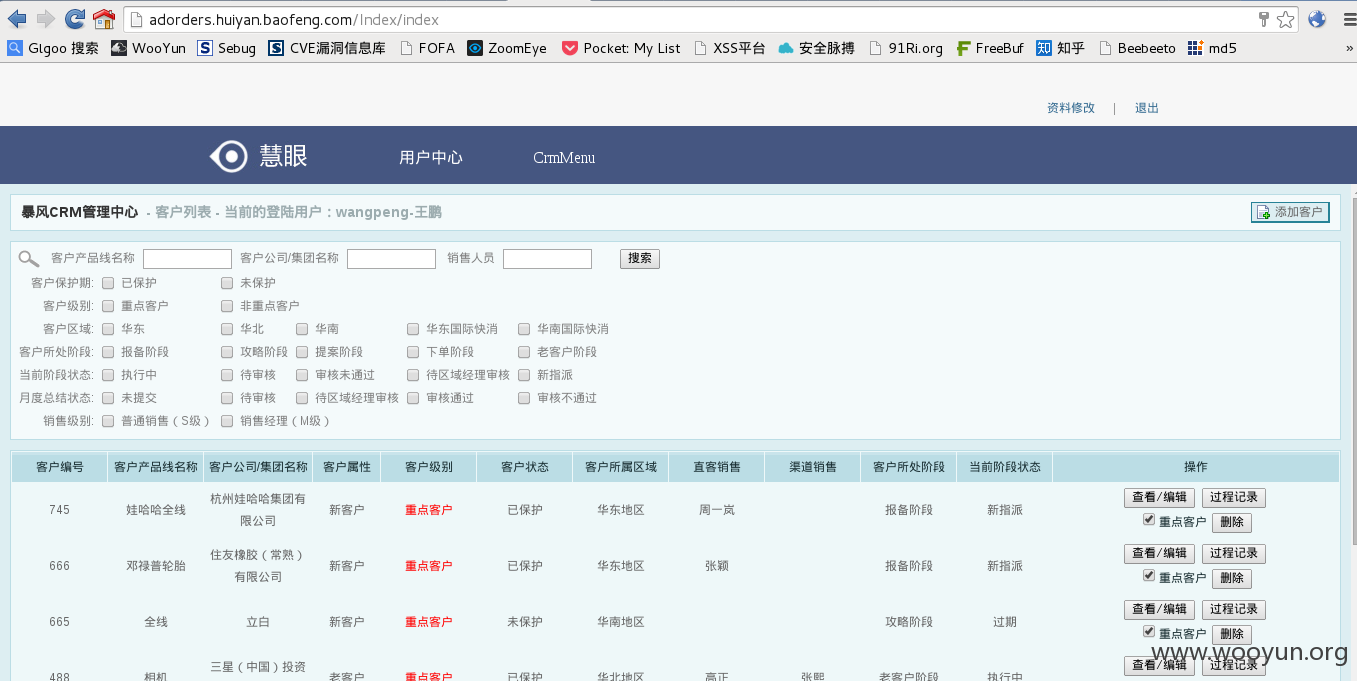Open CVE漏洞信息库 bookmark
This screenshot has height=681, width=1357.
click(327, 47)
